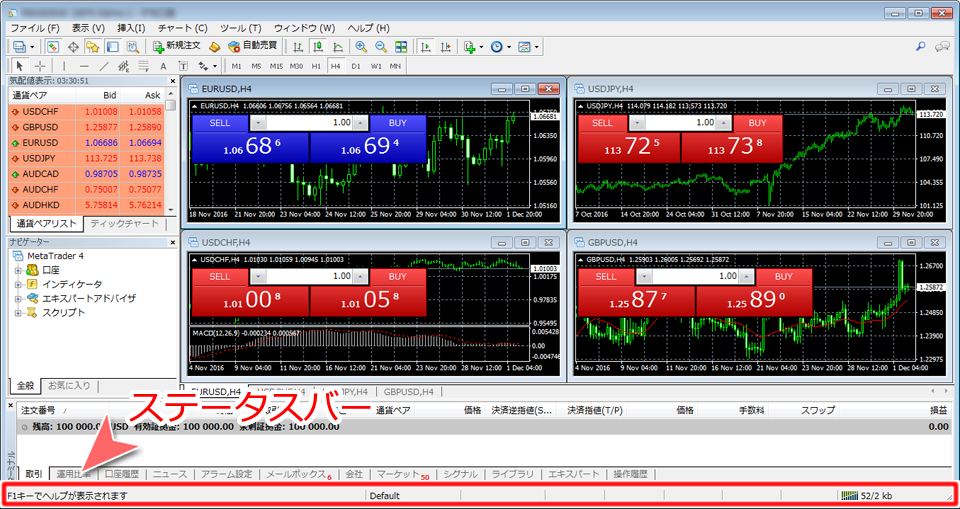Select the vertical line drawing tool
The image size is (960, 509).
point(64,66)
